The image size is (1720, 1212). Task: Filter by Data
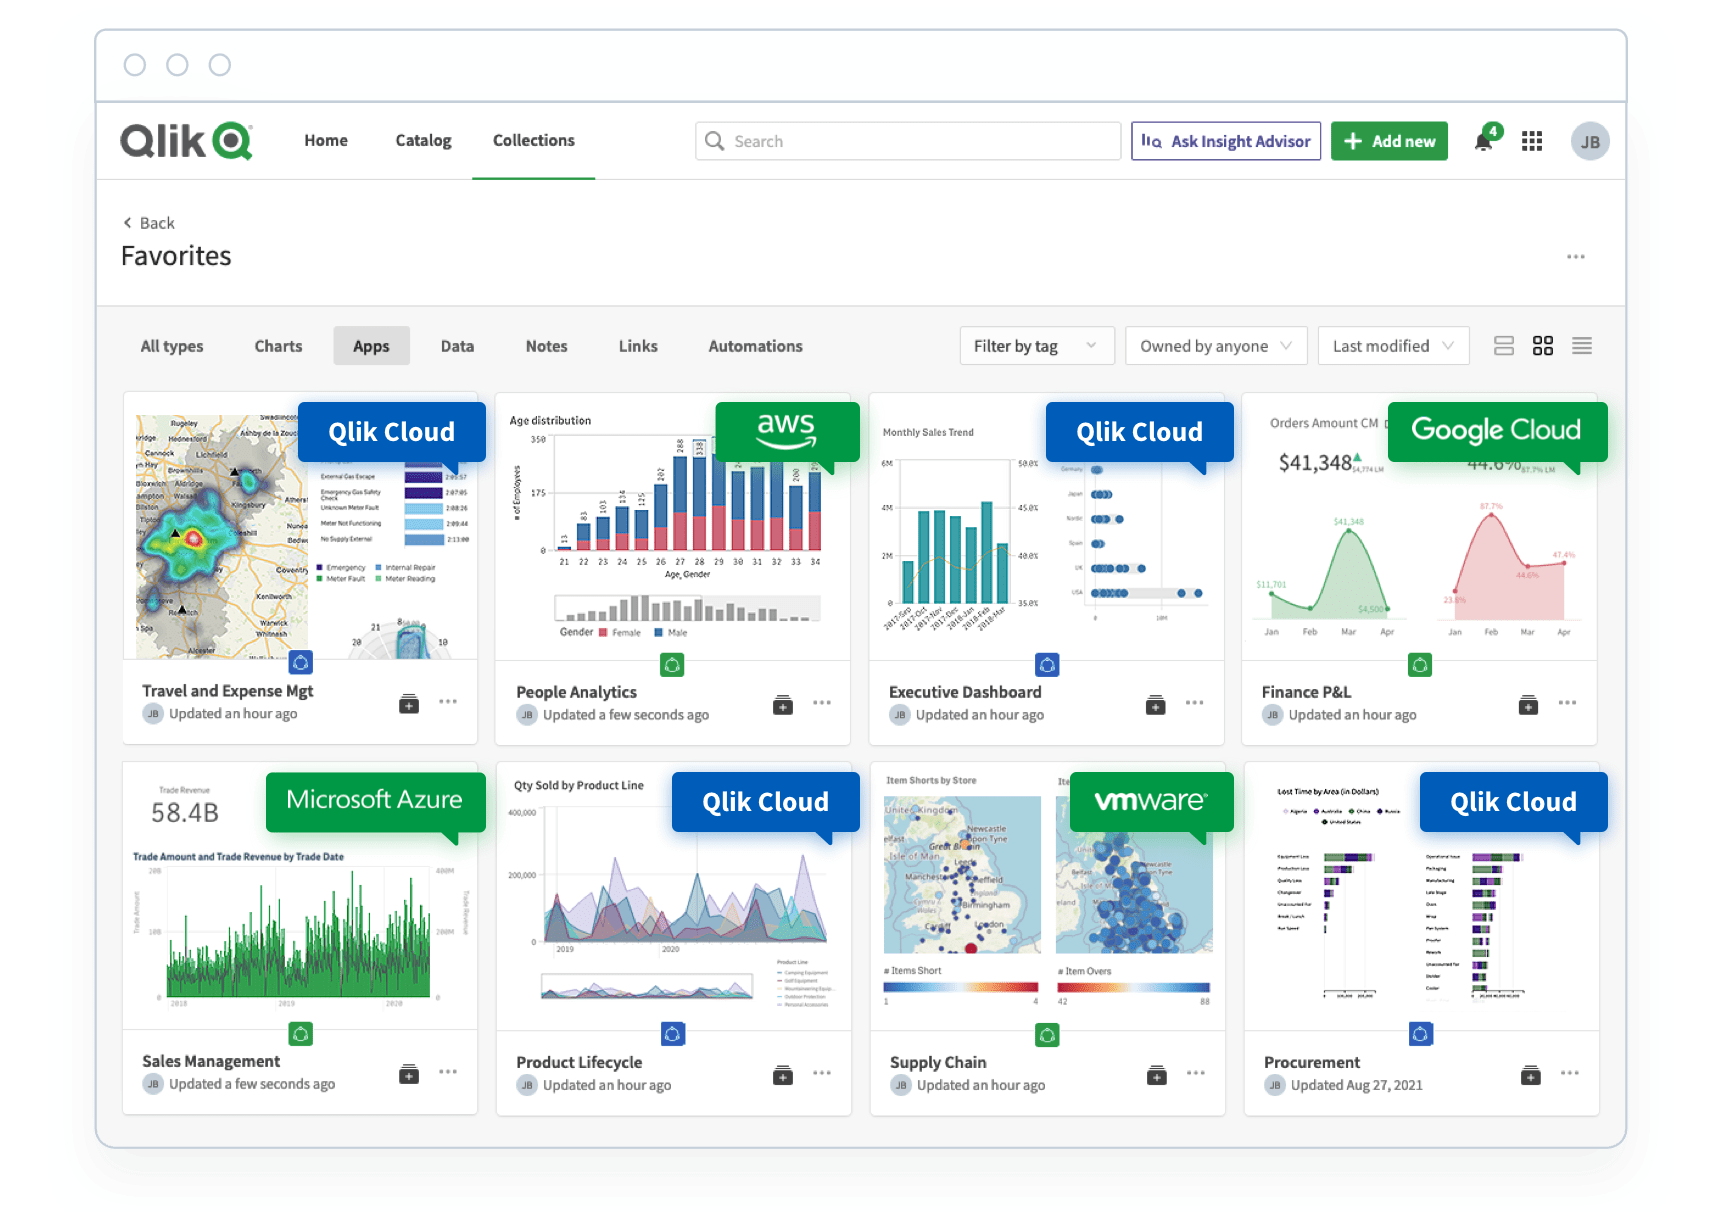pos(457,346)
